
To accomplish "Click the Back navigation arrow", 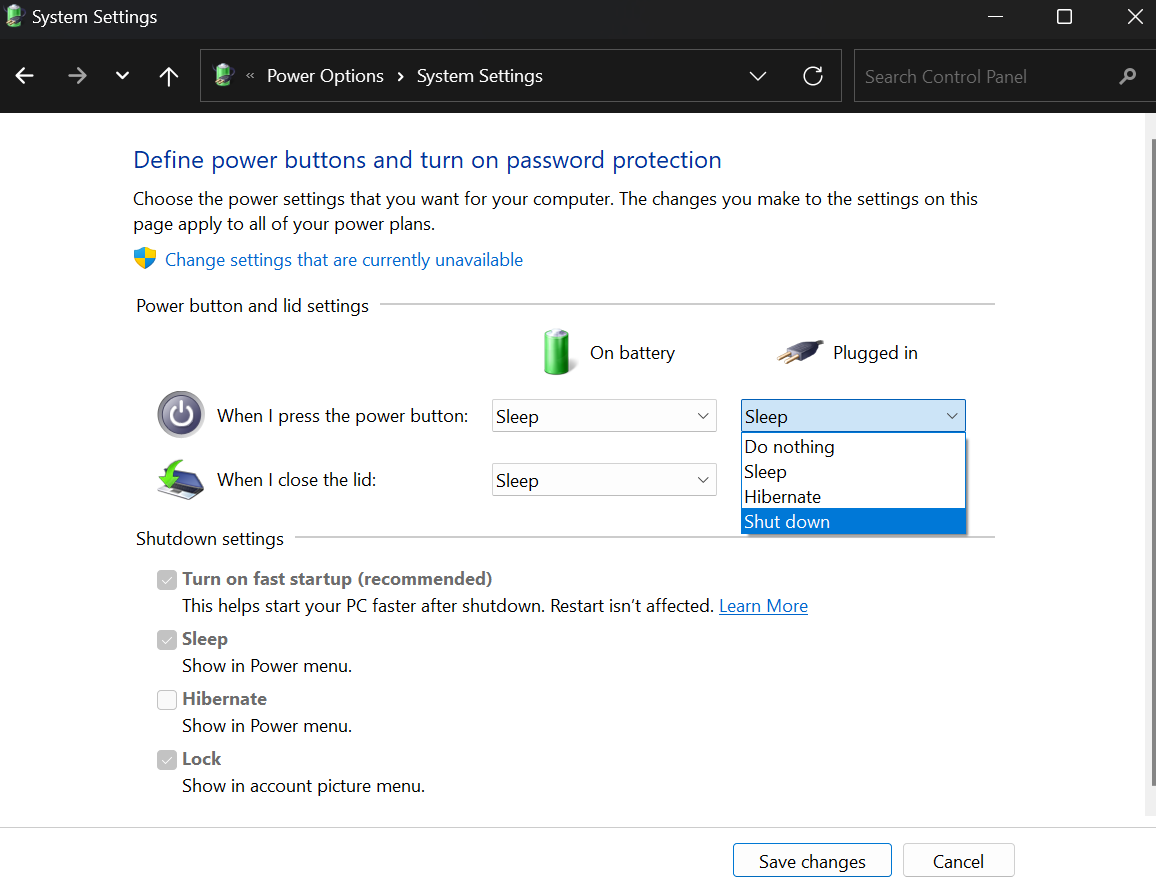I will (x=25, y=76).
